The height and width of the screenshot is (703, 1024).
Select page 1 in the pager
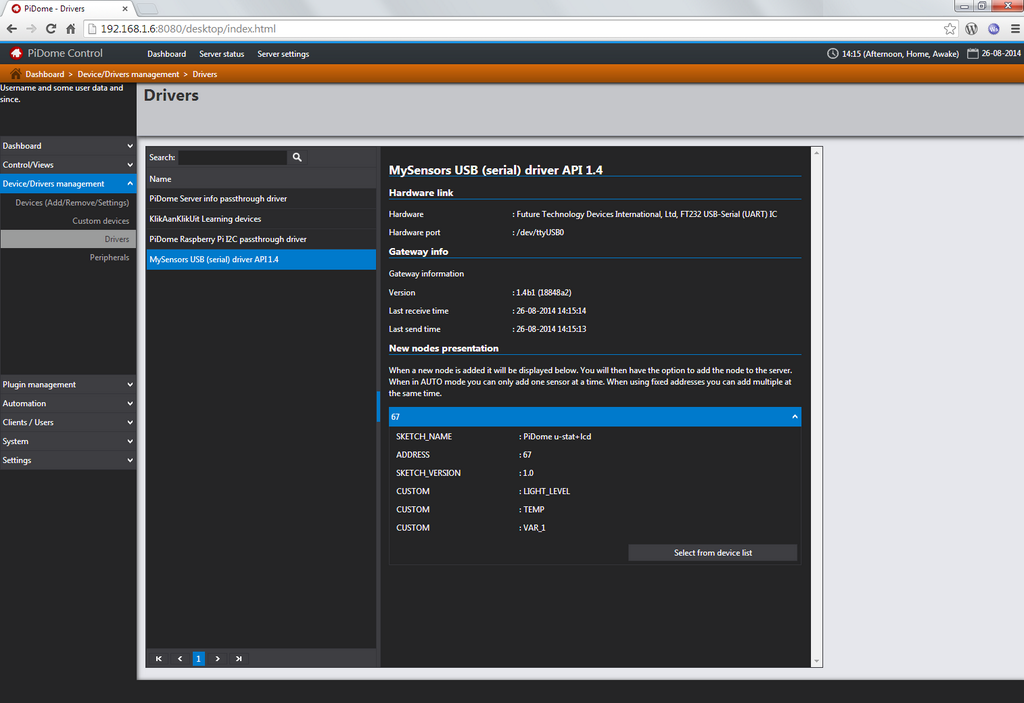click(199, 659)
